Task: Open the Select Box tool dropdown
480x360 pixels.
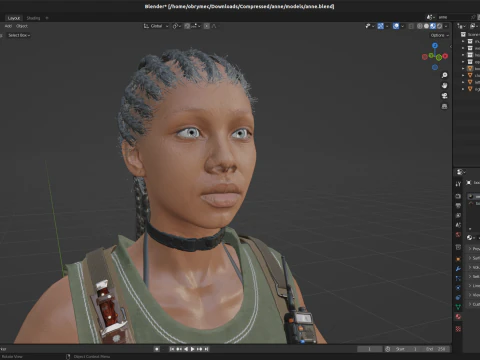Action: [x=19, y=35]
